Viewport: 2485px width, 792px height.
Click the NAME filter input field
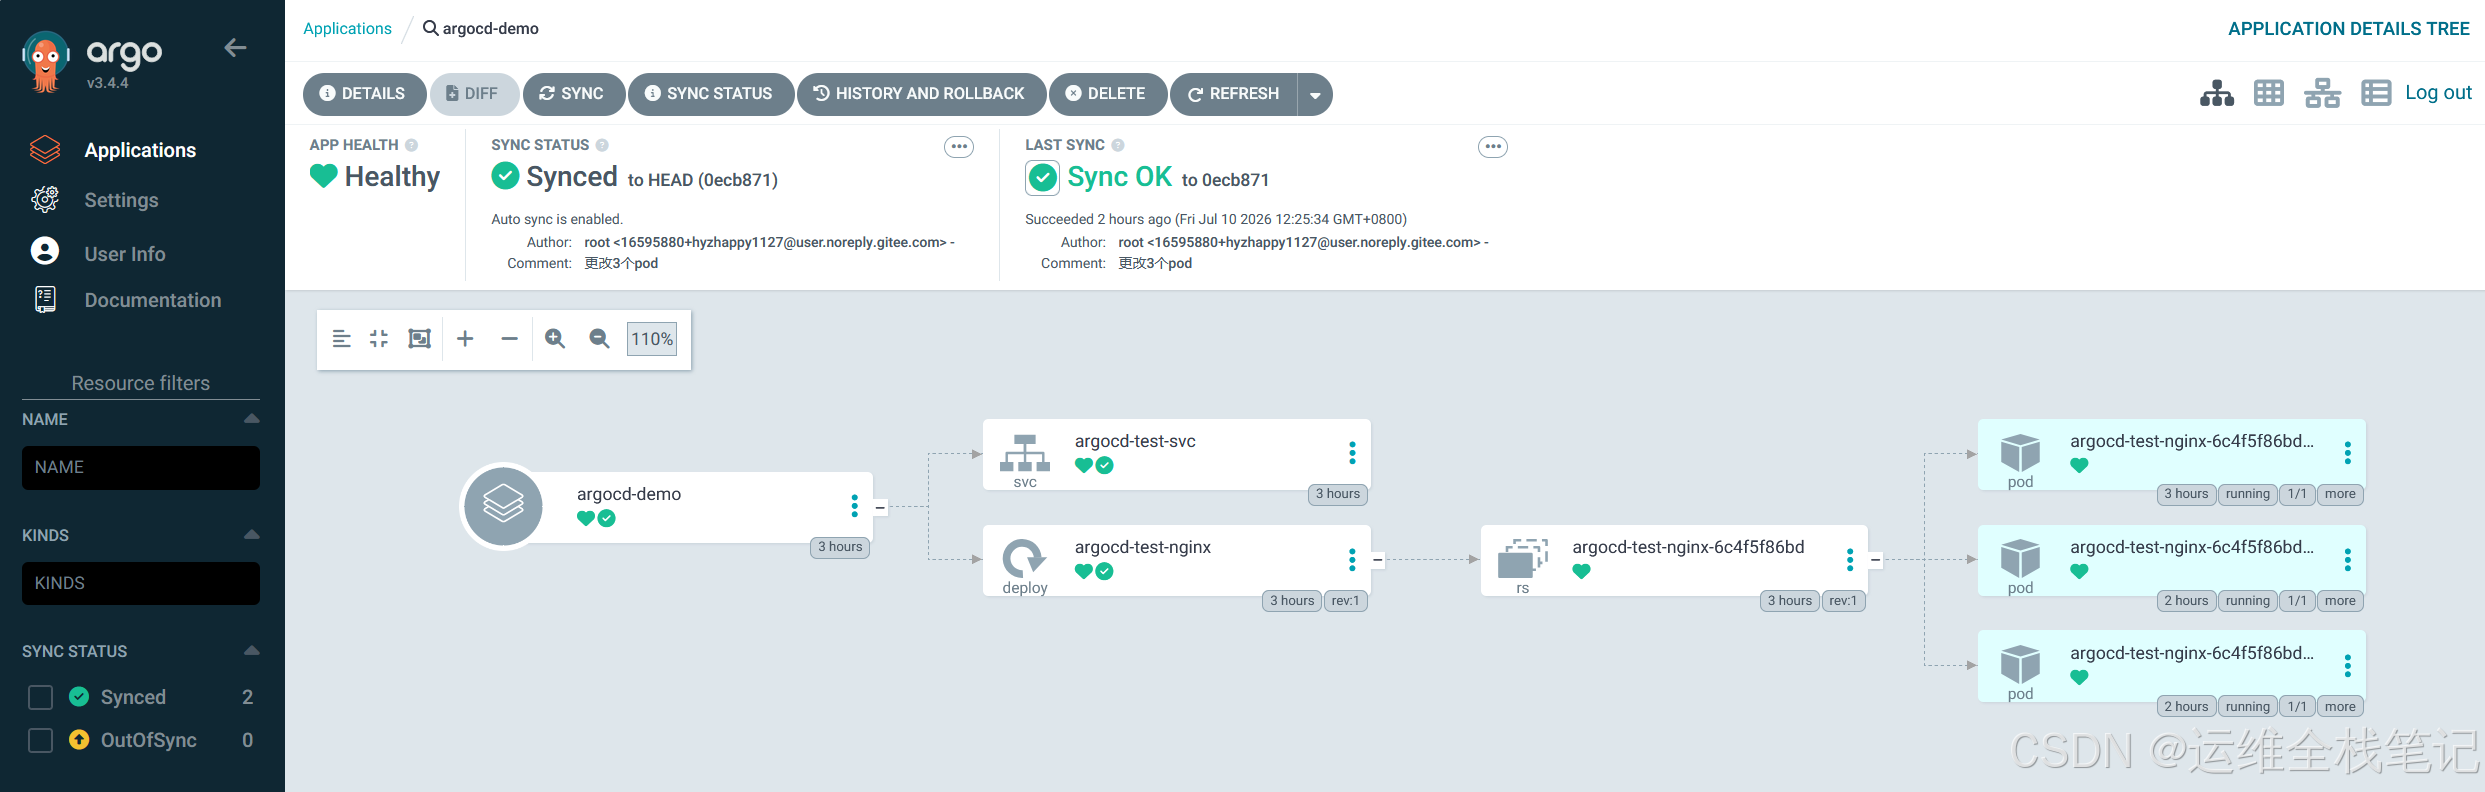(x=141, y=467)
